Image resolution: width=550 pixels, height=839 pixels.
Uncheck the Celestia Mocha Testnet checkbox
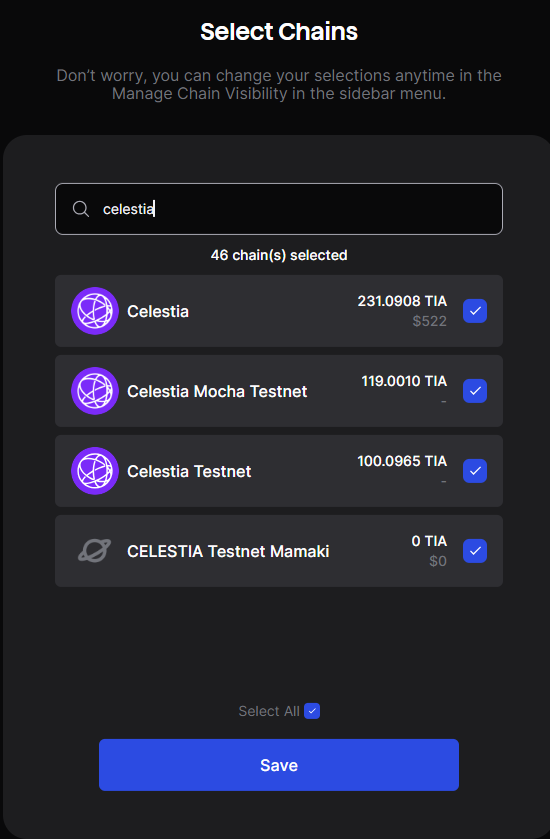(475, 391)
